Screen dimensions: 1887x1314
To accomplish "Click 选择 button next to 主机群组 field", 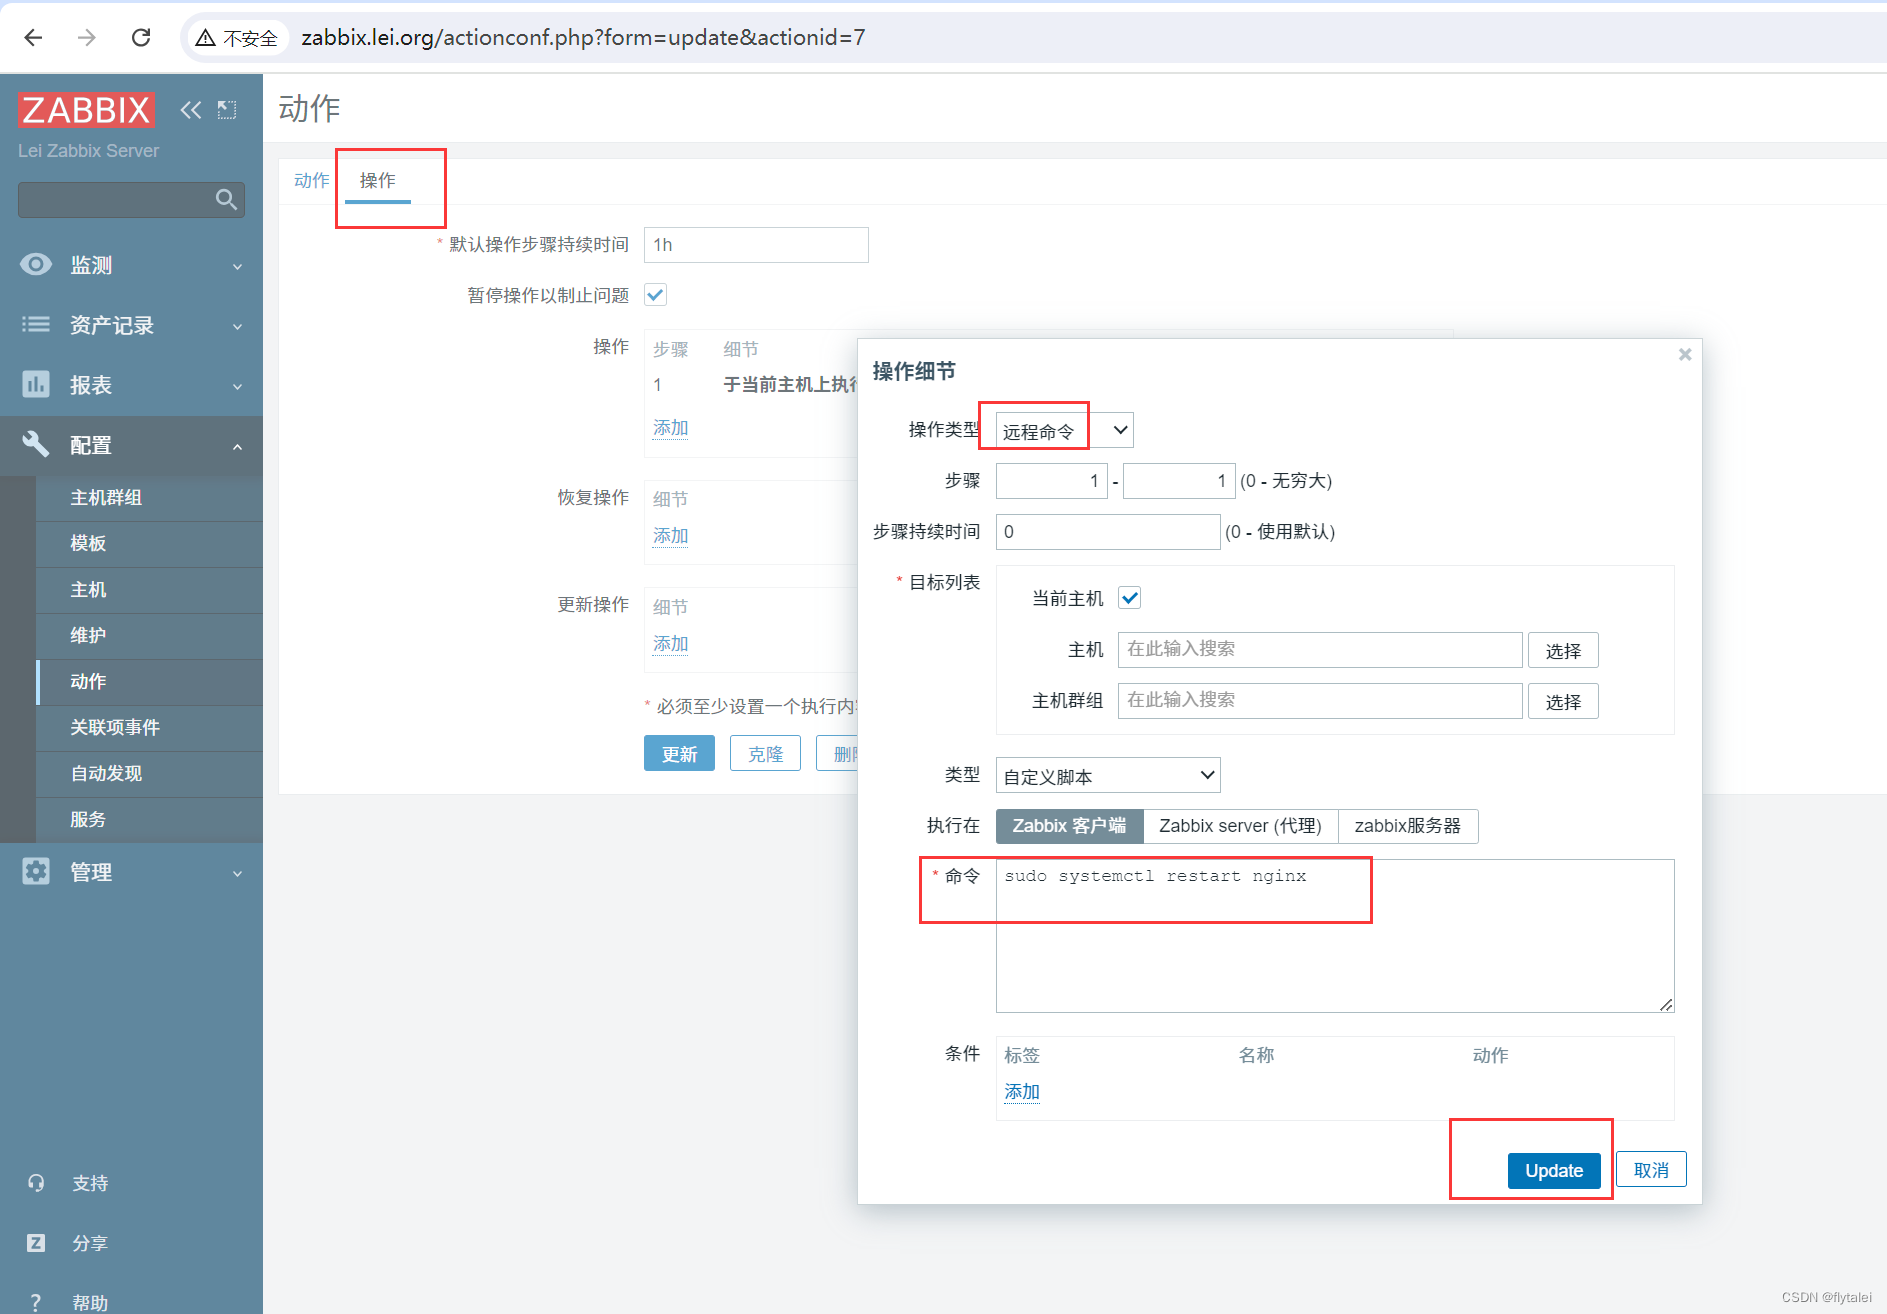I will pyautogui.click(x=1563, y=702).
